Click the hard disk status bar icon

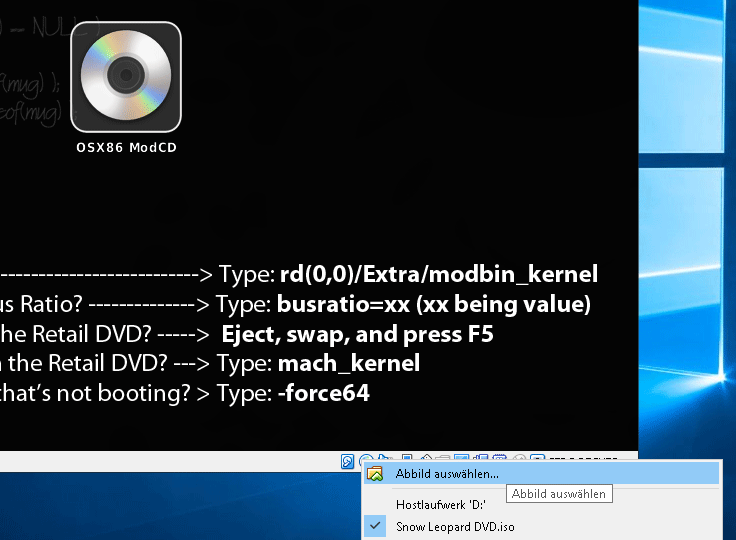(x=347, y=461)
